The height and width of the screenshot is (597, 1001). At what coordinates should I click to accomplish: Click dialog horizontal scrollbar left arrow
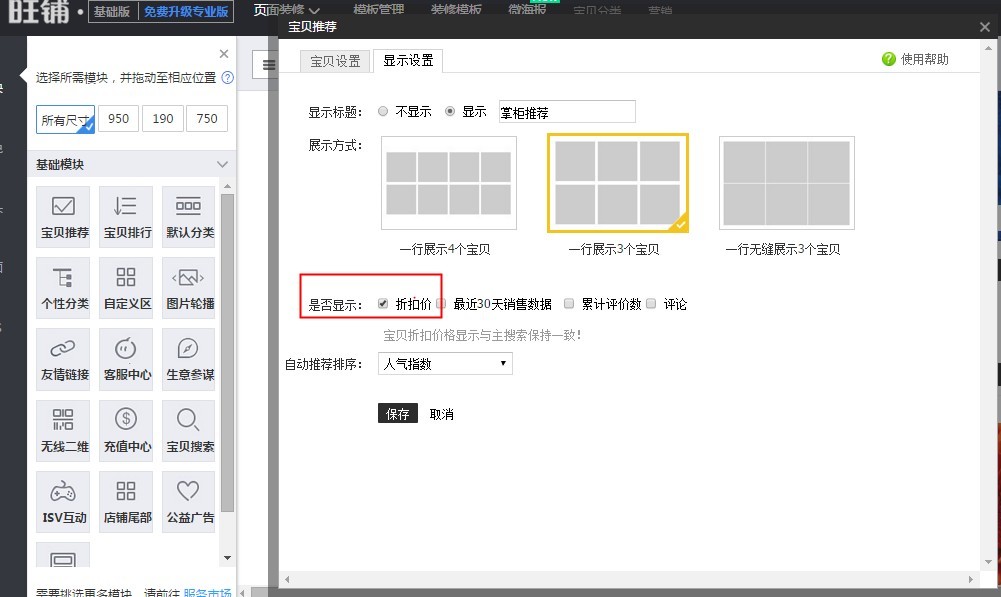(x=287, y=579)
